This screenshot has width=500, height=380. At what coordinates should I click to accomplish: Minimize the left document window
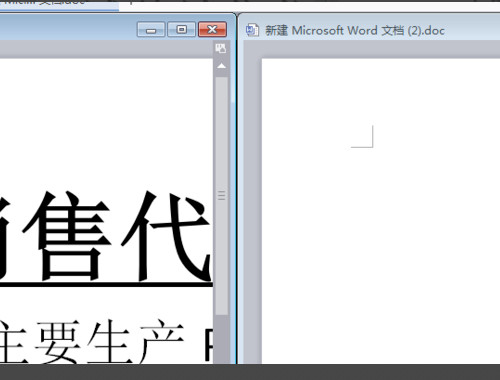151,30
